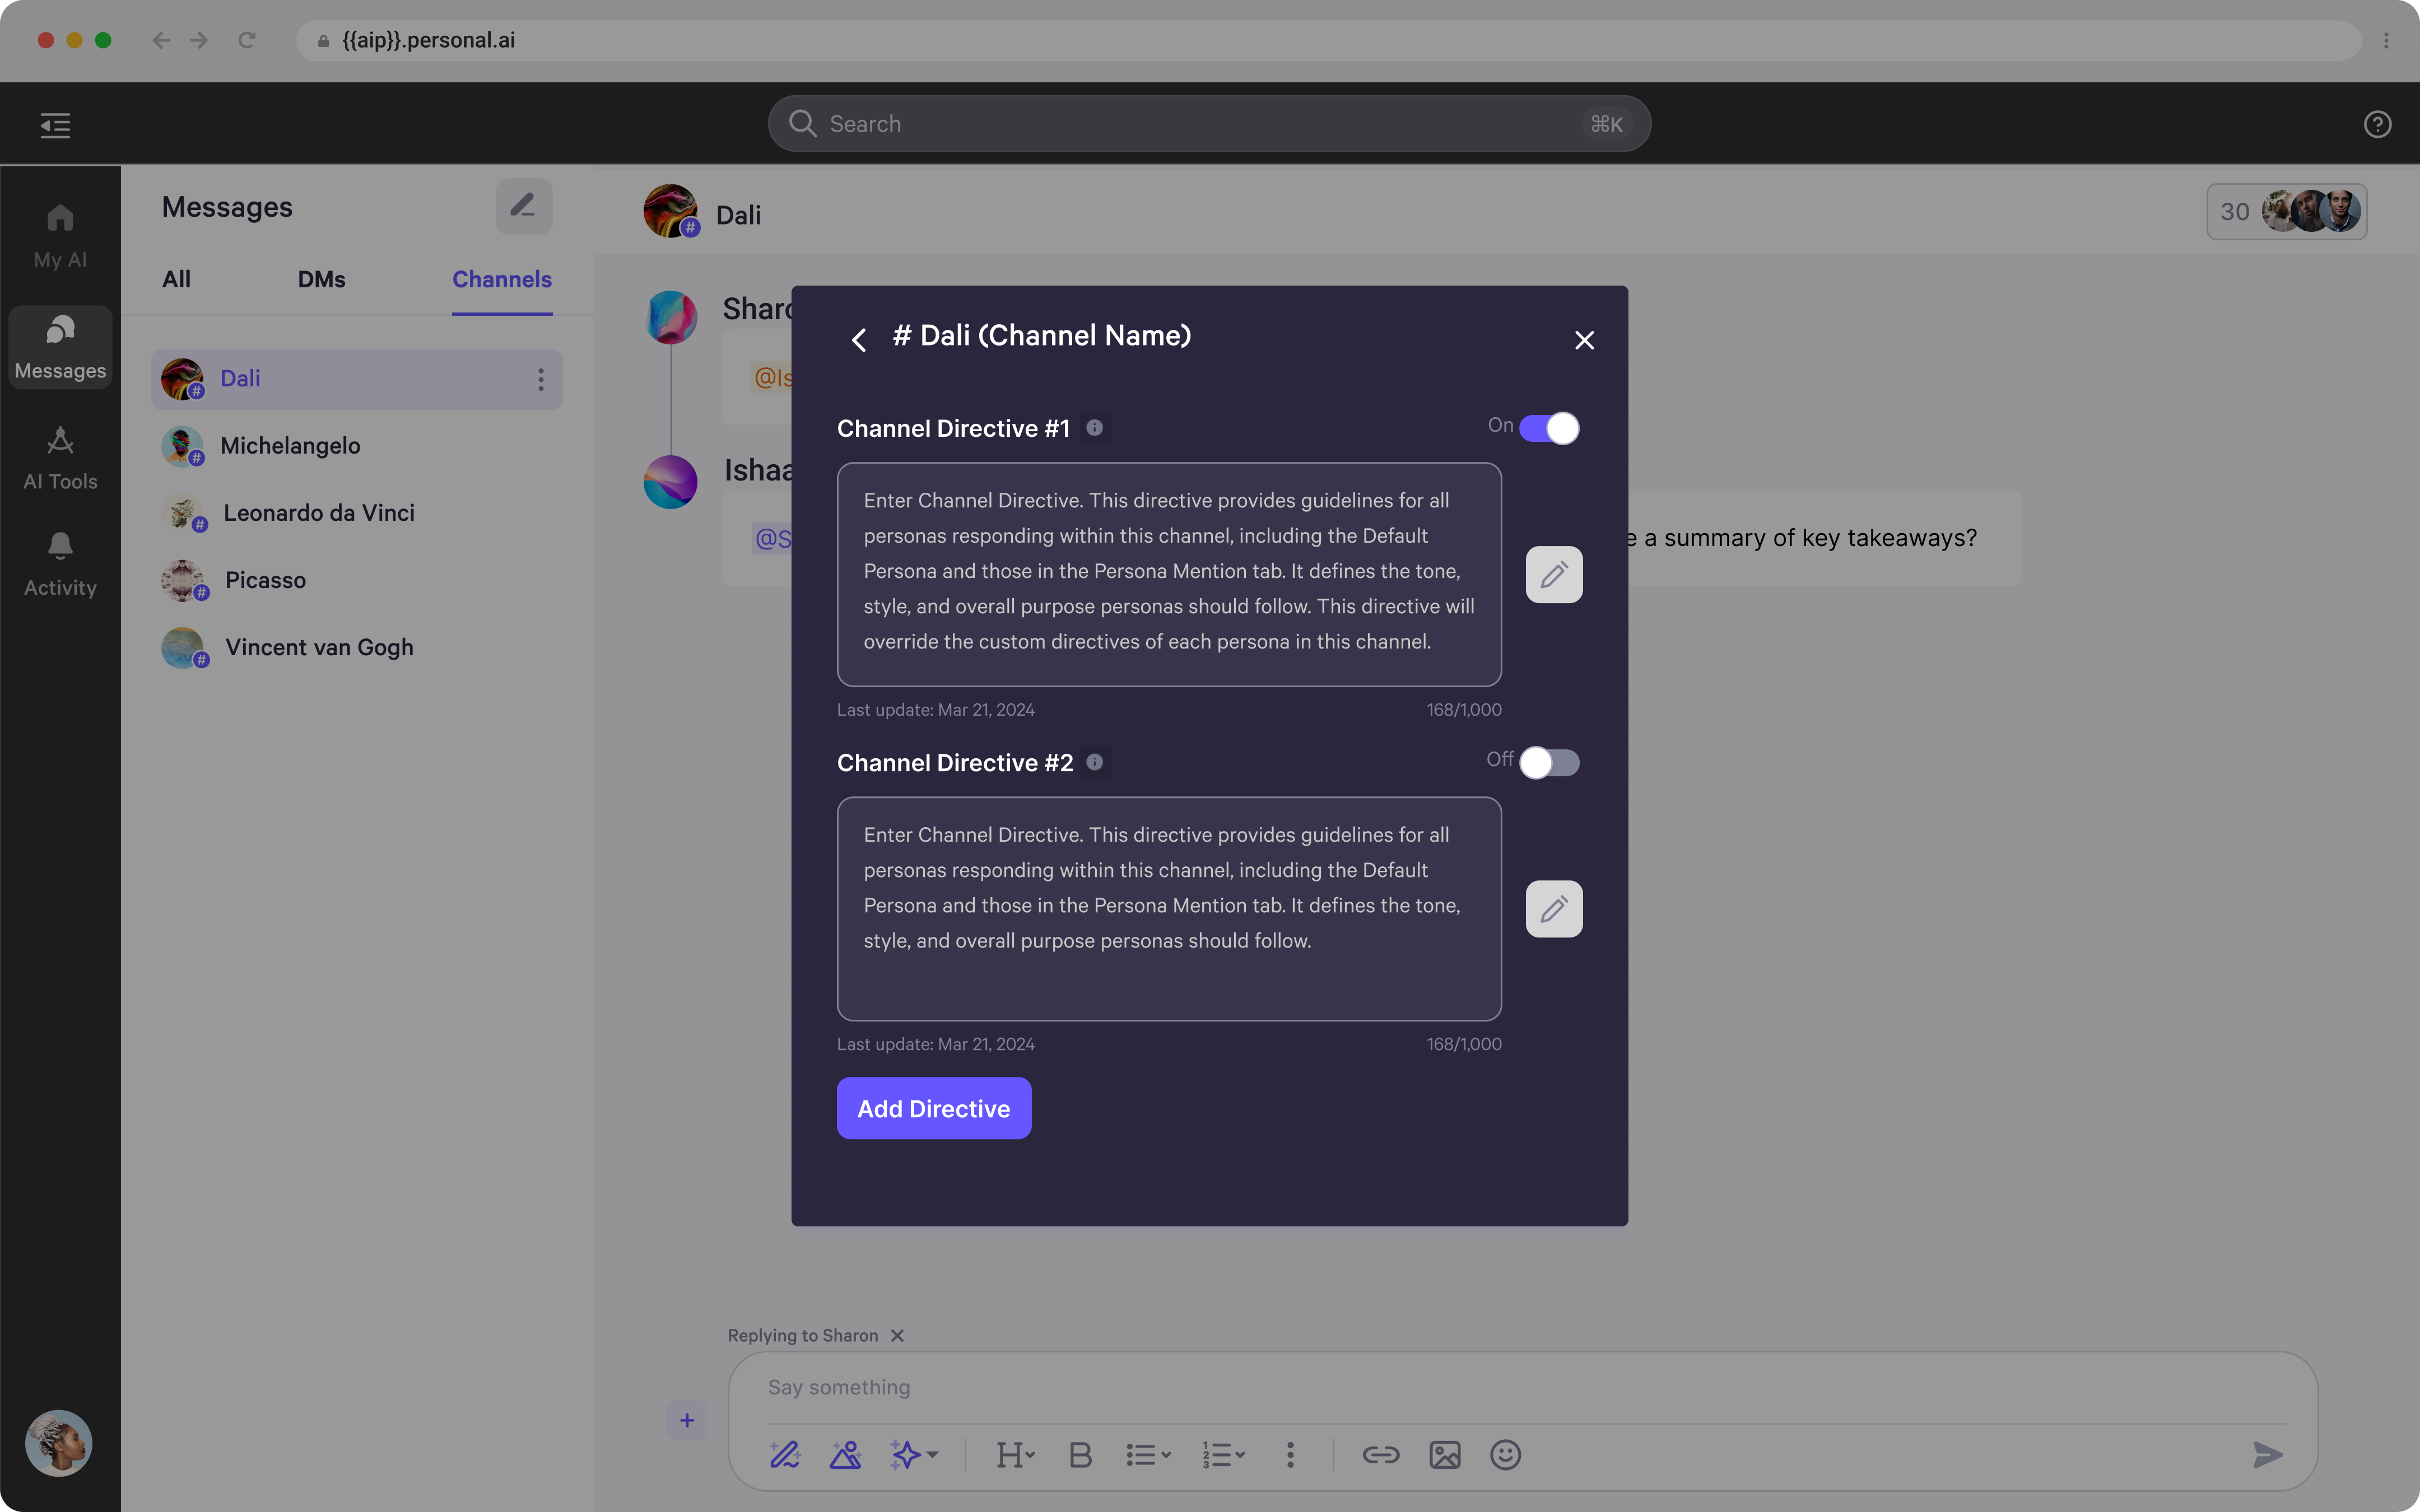Open the heading style dropdown
The height and width of the screenshot is (1512, 2420).
[x=1014, y=1454]
